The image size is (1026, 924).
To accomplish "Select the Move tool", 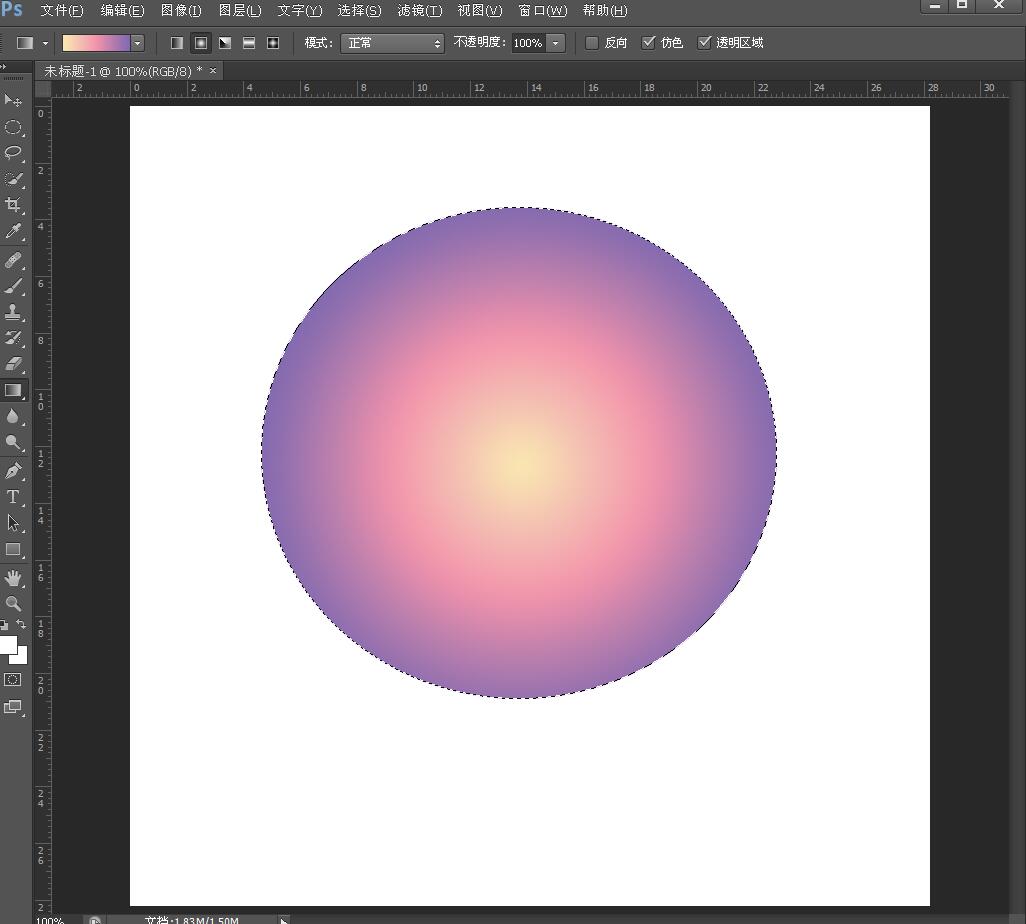I will coord(13,101).
